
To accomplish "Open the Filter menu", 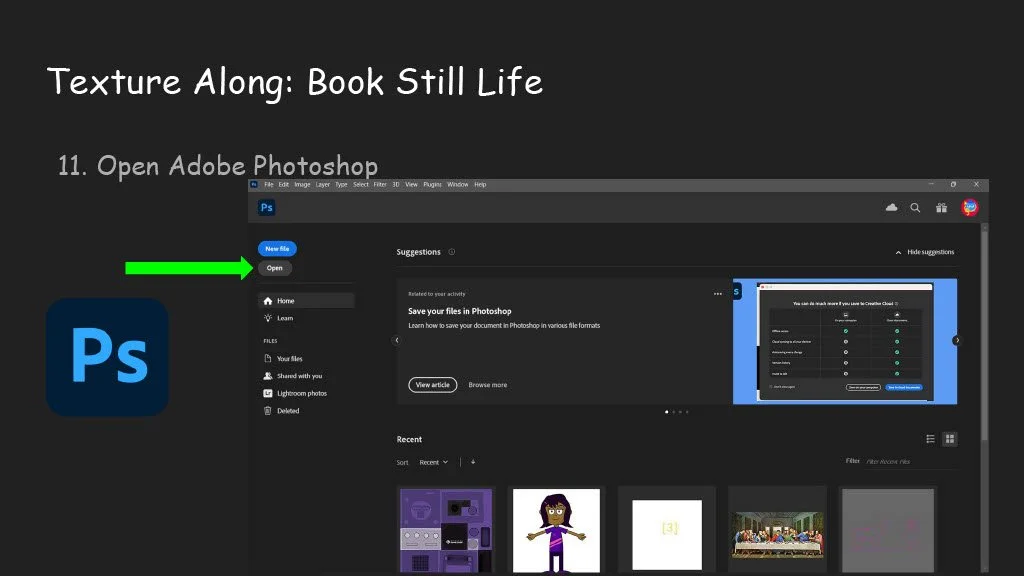I will pos(380,185).
